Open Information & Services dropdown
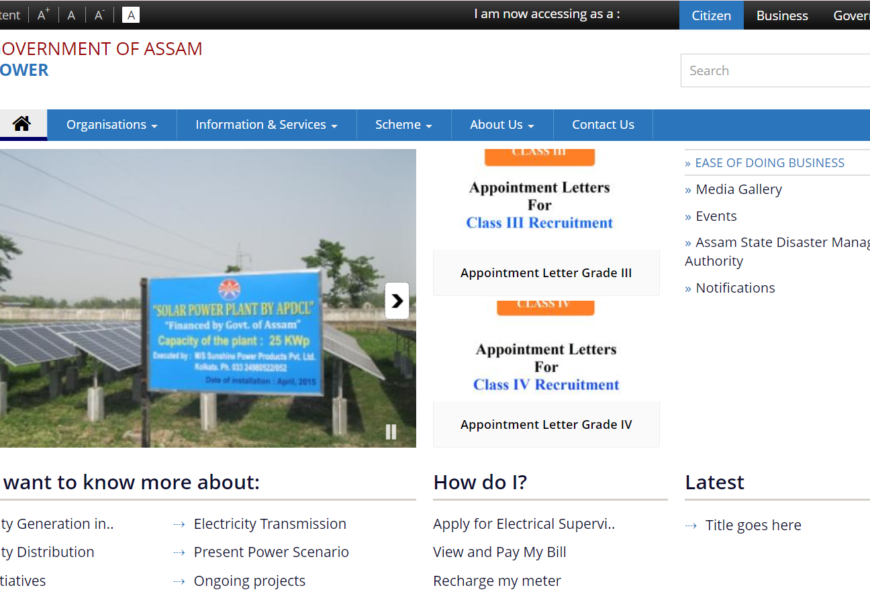 pos(266,125)
